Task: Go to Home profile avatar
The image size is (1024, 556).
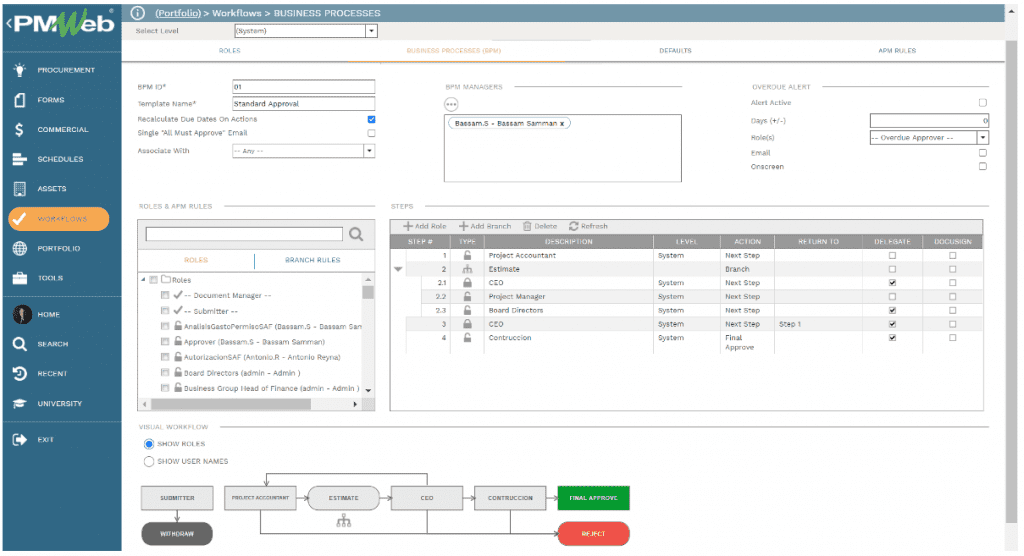Action: point(22,314)
